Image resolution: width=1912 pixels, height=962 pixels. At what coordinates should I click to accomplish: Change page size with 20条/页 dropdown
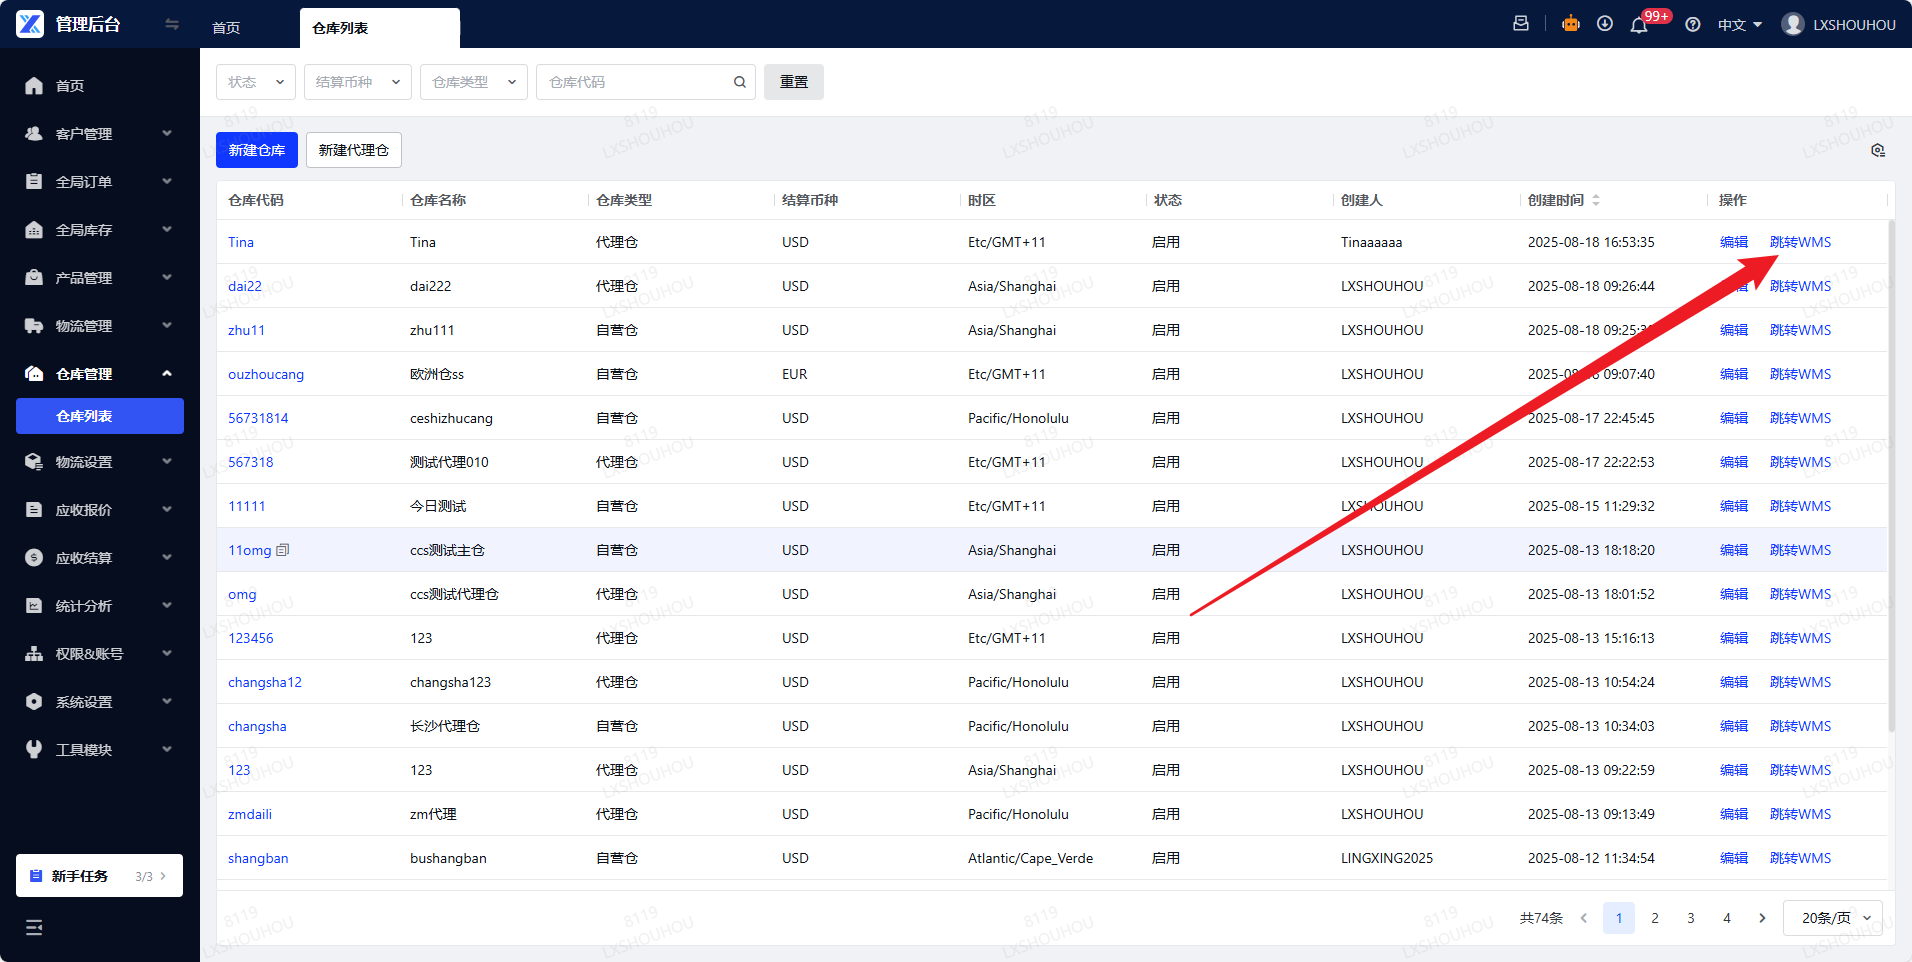1833,918
